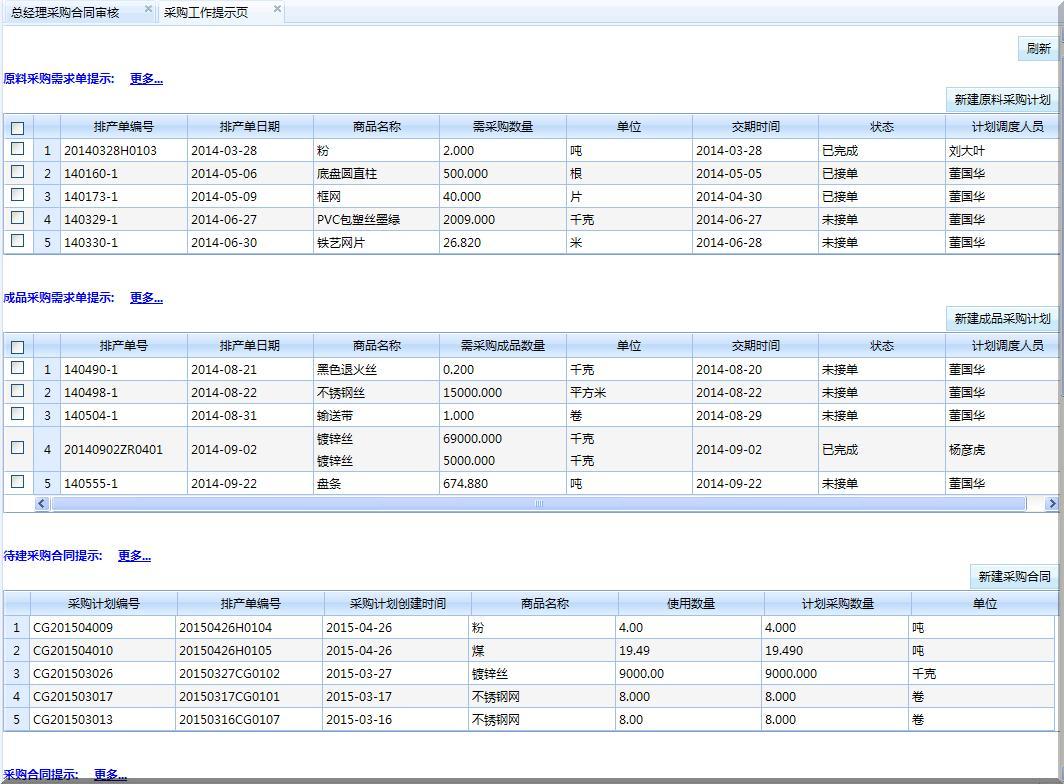Check the row checkbox for 140490-1
Screen dimensions: 1064x784
(17, 368)
